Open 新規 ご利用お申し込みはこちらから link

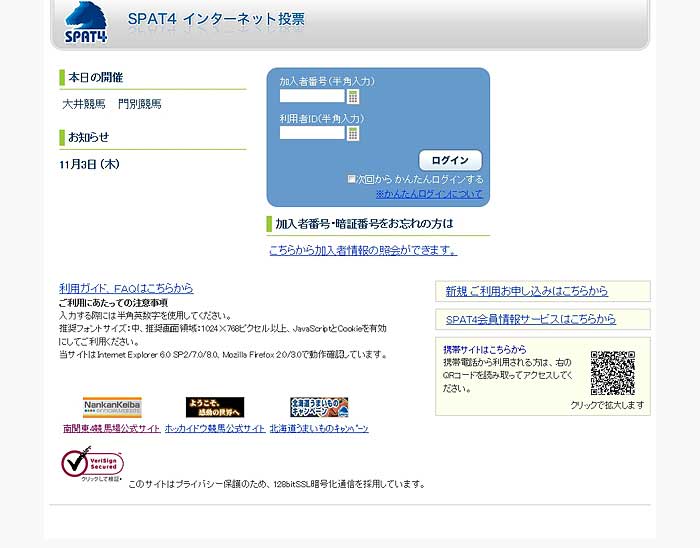pyautogui.click(x=527, y=291)
